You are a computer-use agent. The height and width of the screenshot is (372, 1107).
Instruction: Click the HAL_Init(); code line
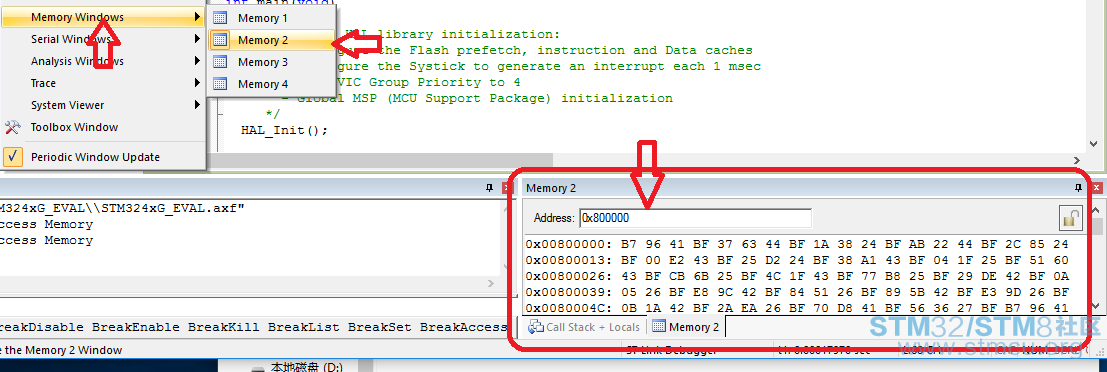(x=285, y=131)
